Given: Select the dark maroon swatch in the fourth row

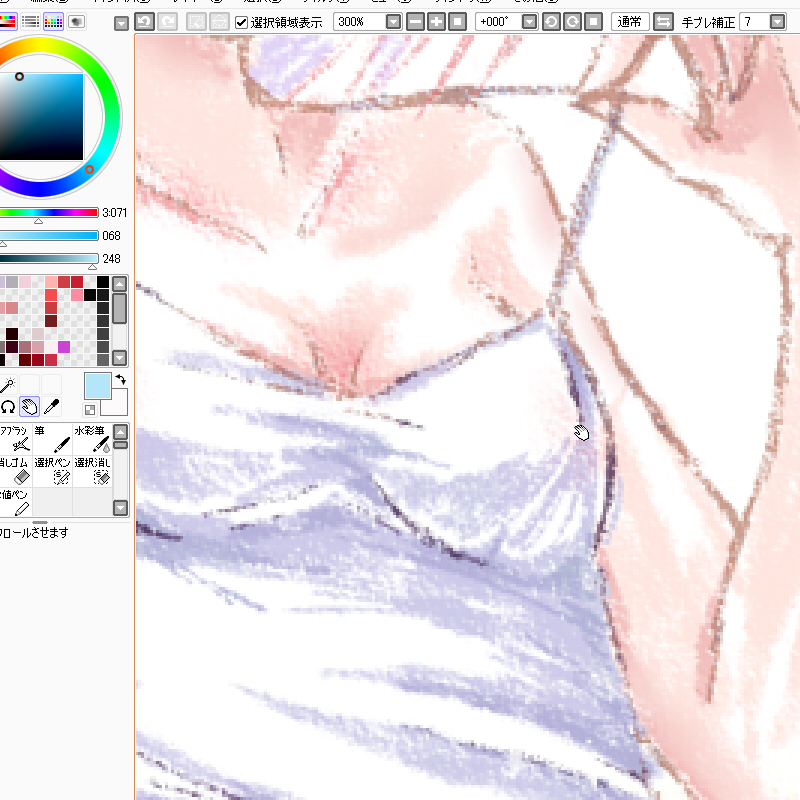Looking at the screenshot, I should click(51, 321).
